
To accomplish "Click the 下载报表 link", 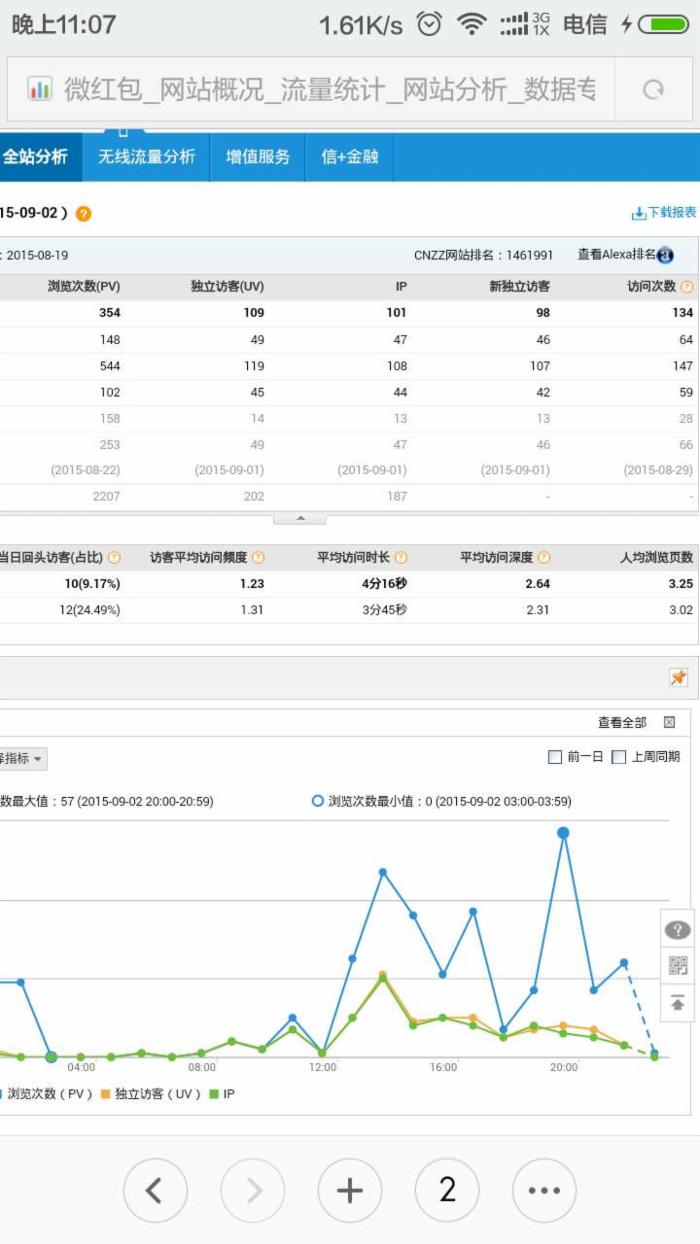I will click(672, 213).
